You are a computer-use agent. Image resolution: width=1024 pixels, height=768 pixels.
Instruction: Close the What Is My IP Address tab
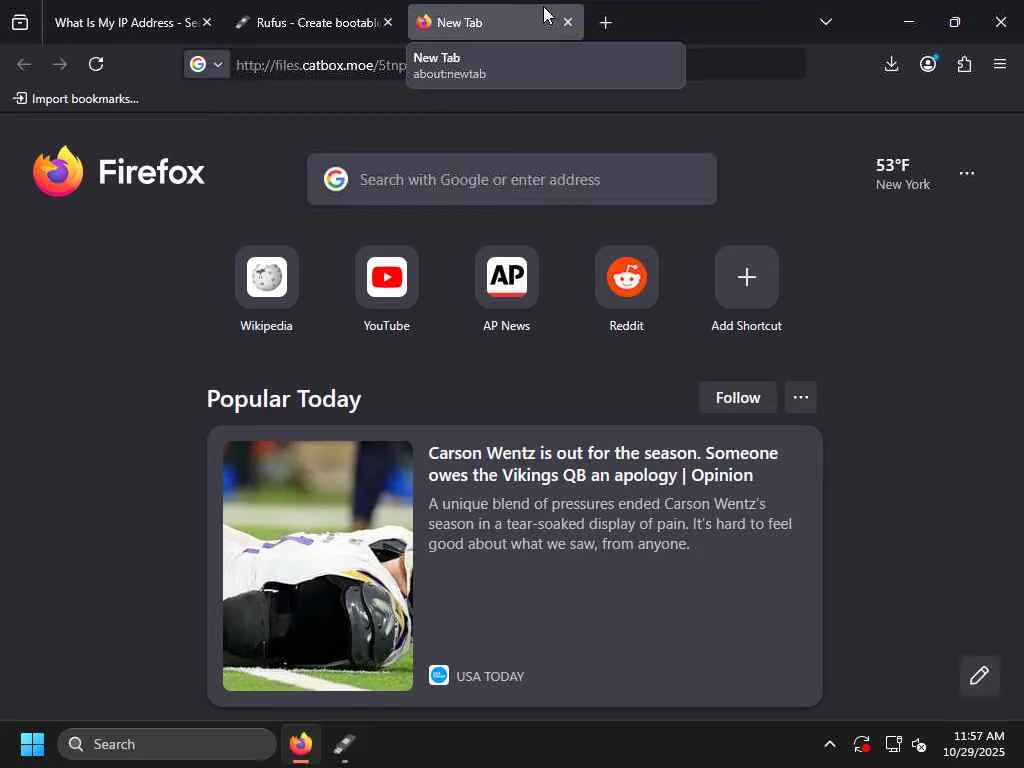(207, 22)
